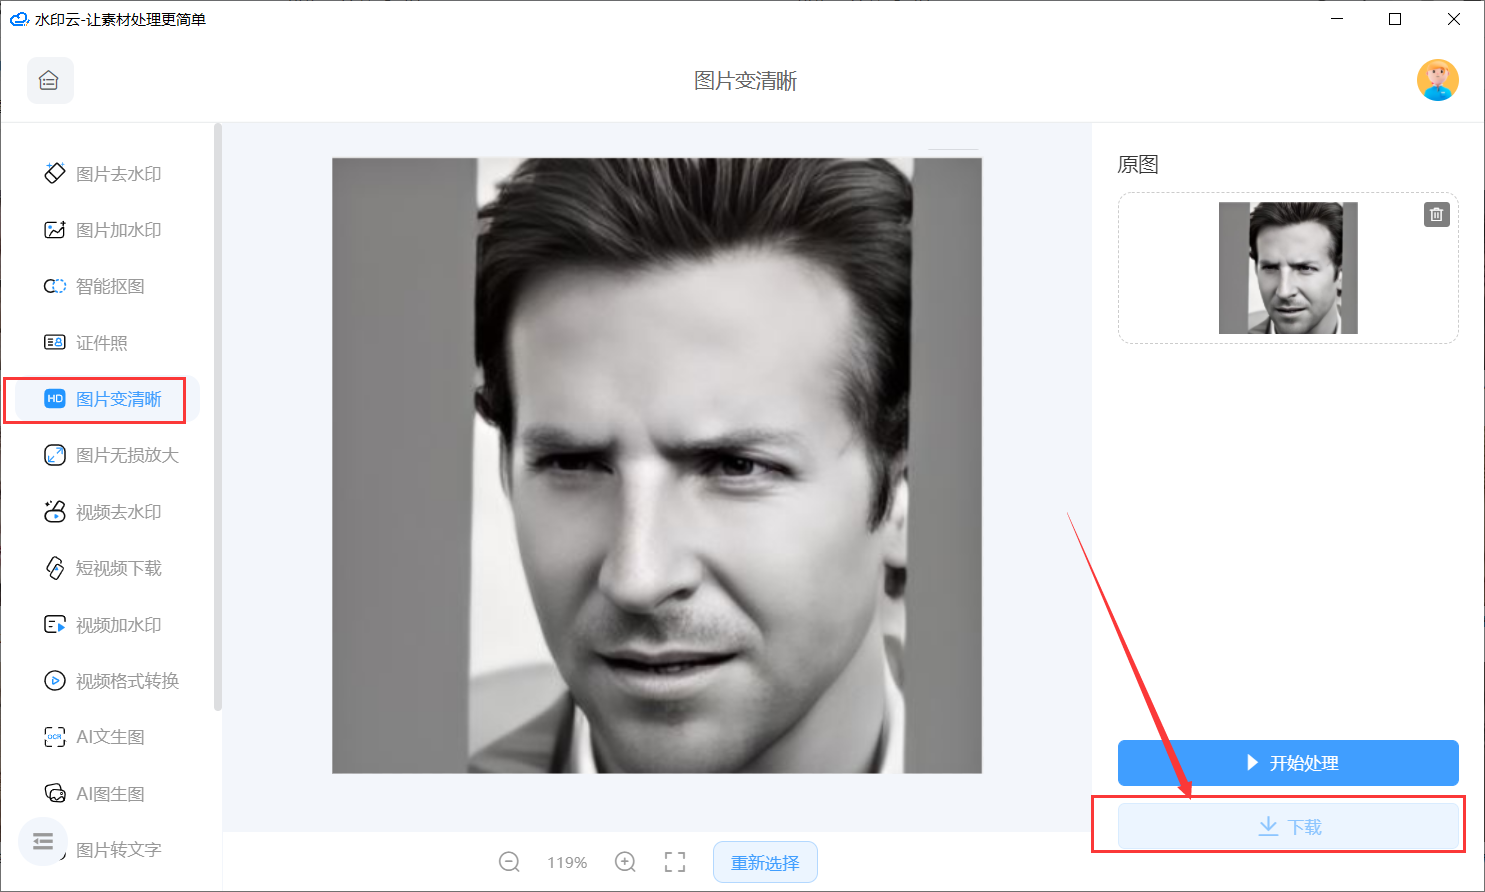1485x892 pixels.
Task: Click the zoom out magnifier icon
Action: [x=509, y=862]
